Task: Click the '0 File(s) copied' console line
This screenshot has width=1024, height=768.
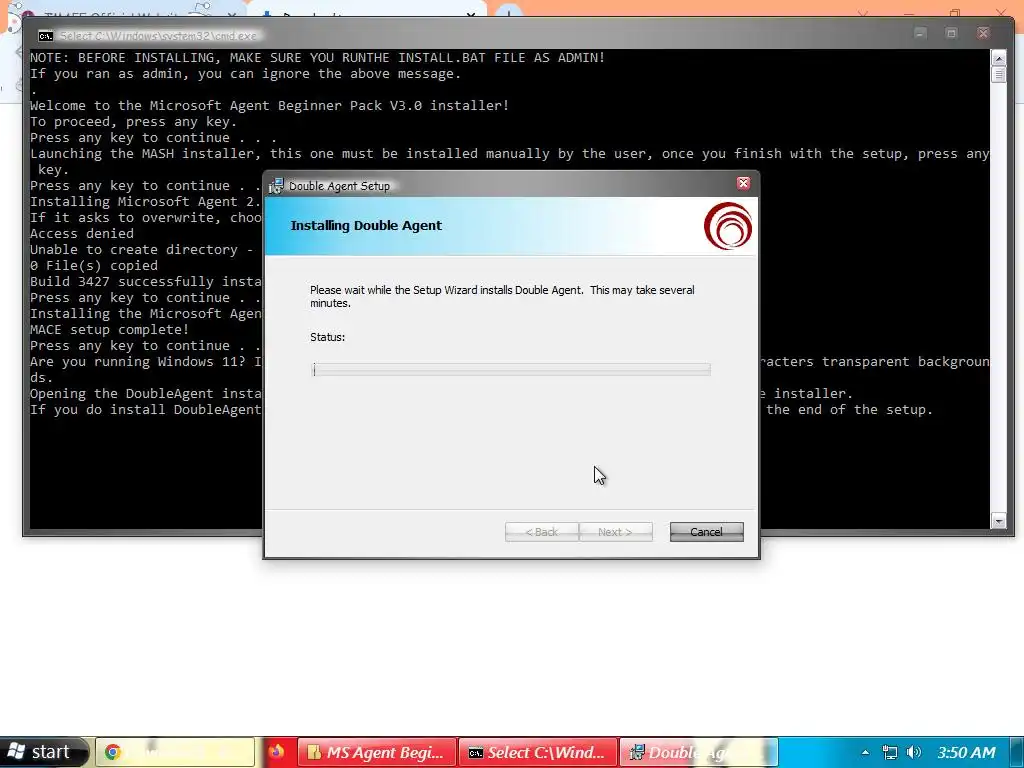Action: point(94,265)
